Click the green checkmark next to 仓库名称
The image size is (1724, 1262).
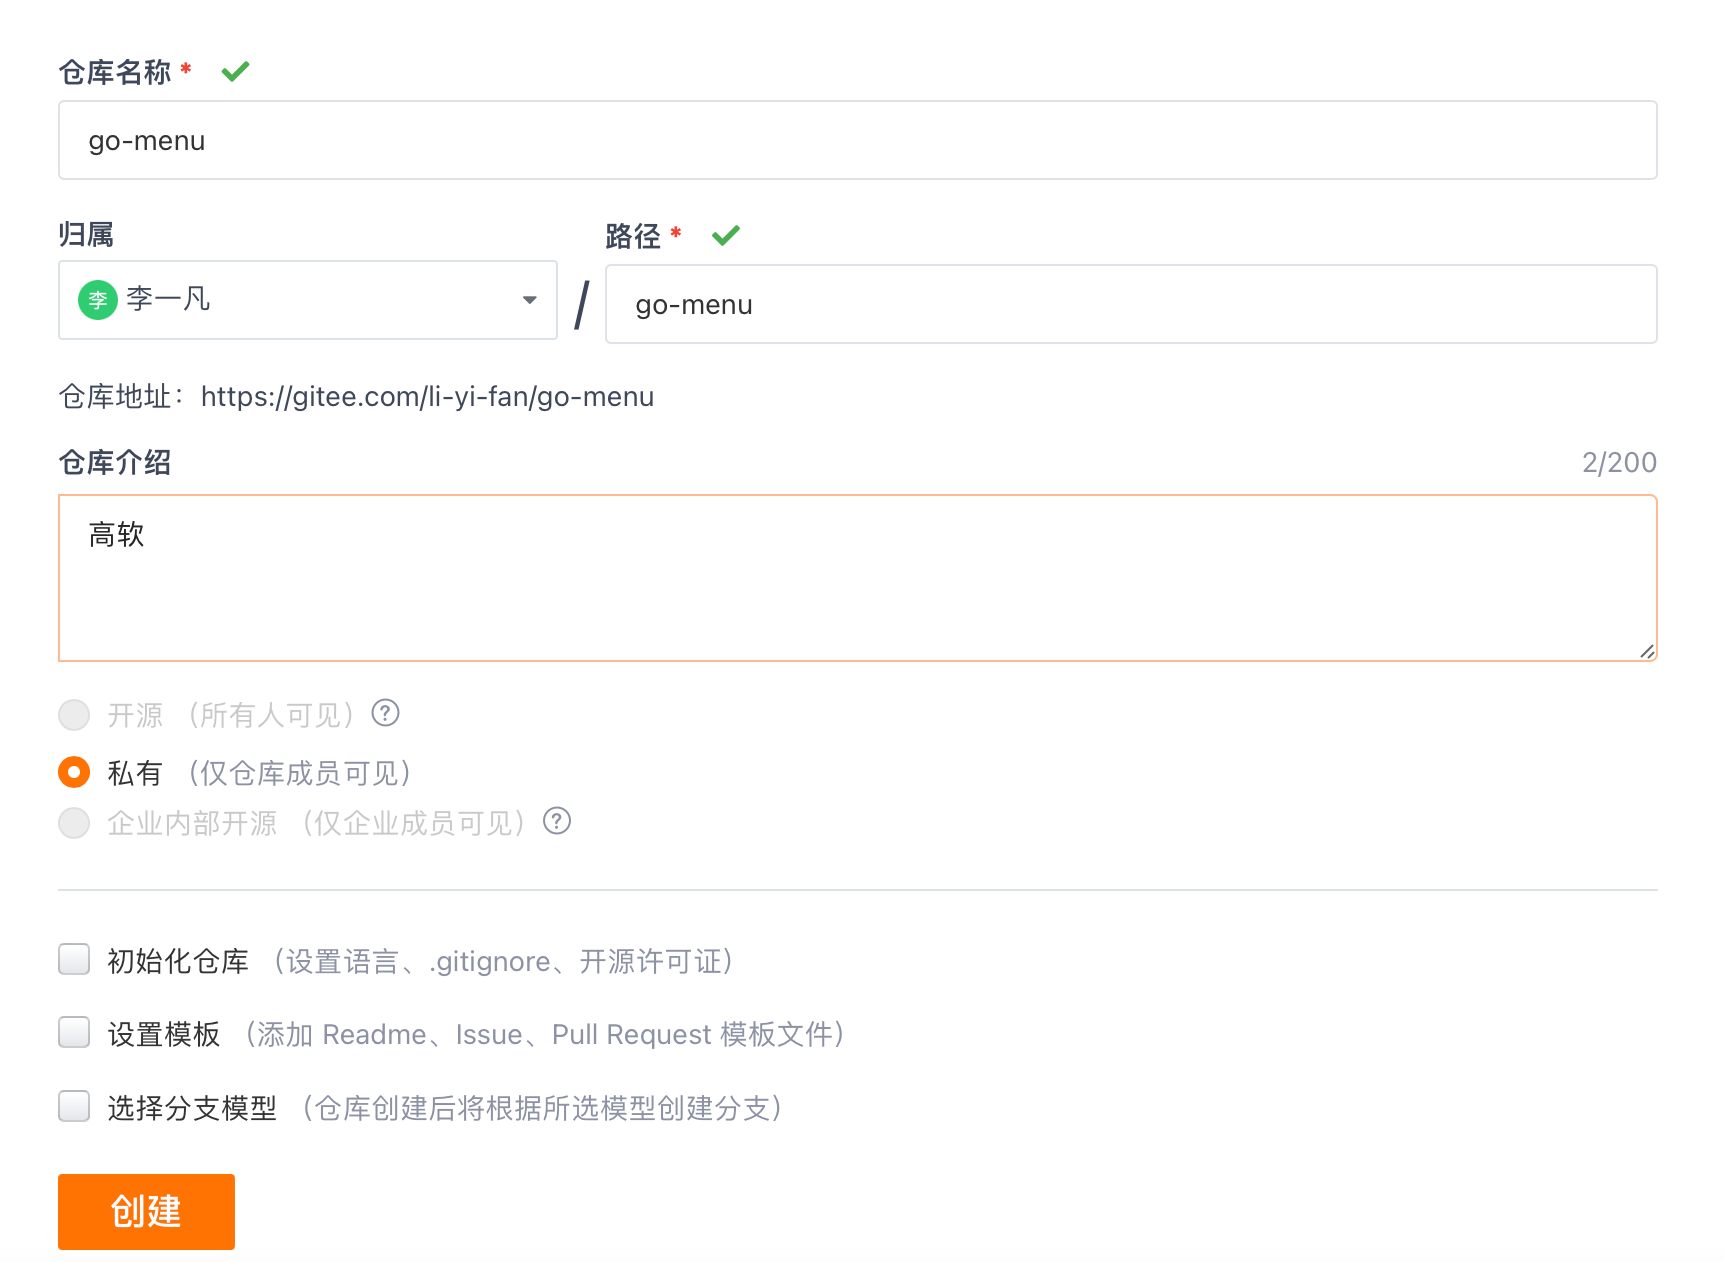(x=235, y=71)
